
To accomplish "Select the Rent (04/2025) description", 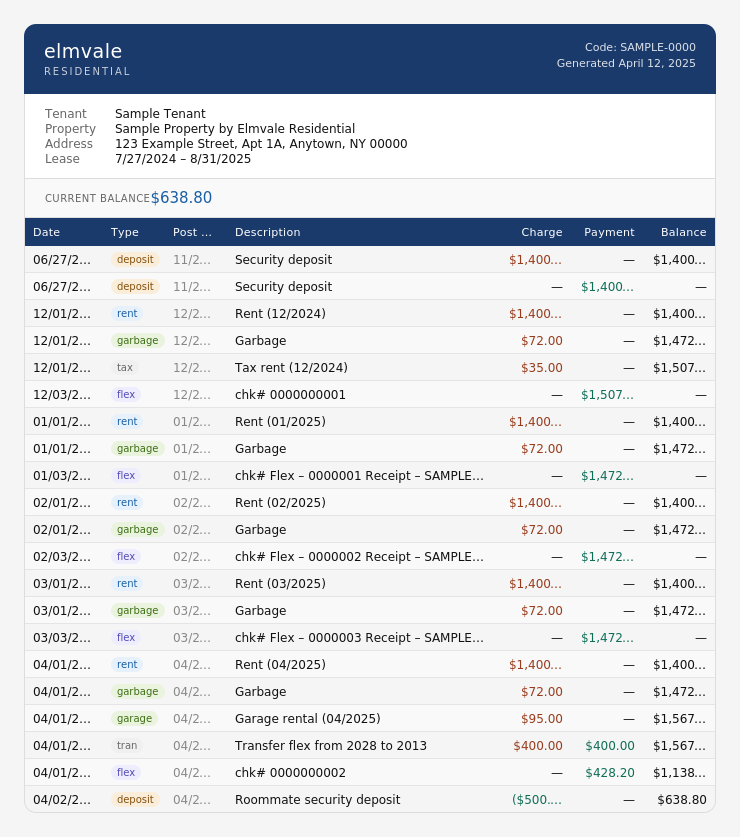I will pos(280,665).
